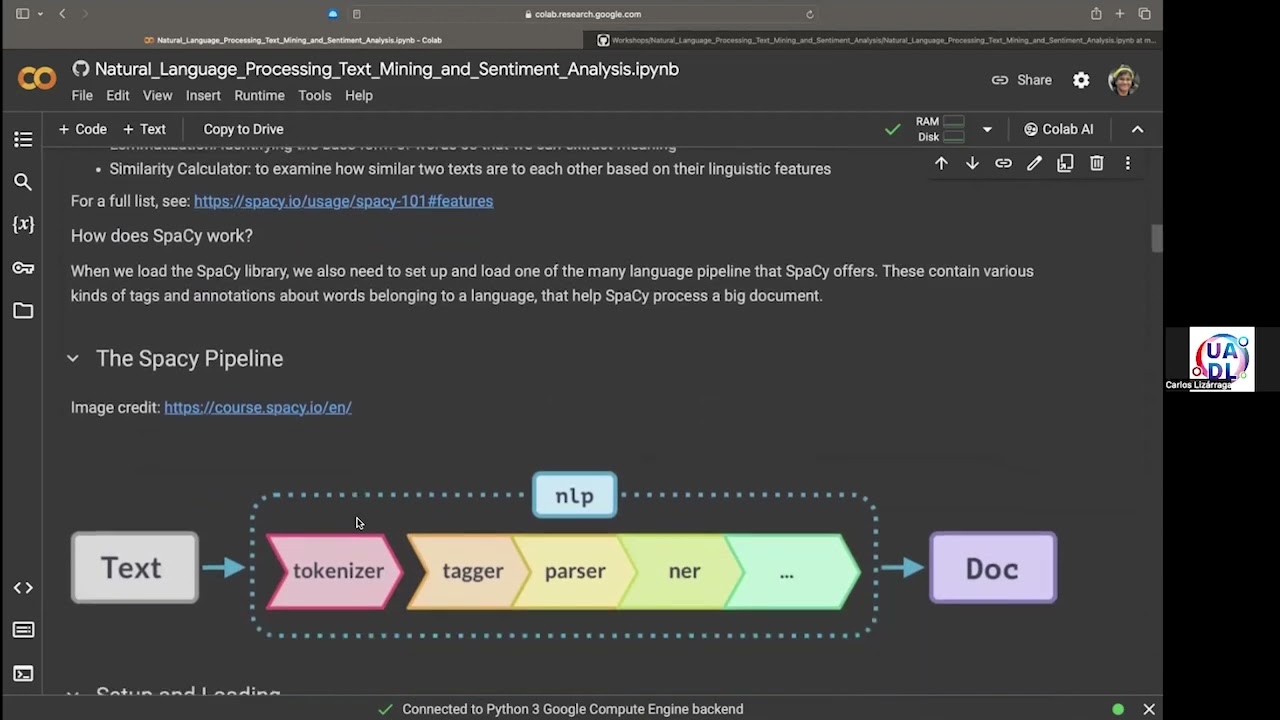Open the Edit menu
The height and width of the screenshot is (720, 1280).
point(118,96)
